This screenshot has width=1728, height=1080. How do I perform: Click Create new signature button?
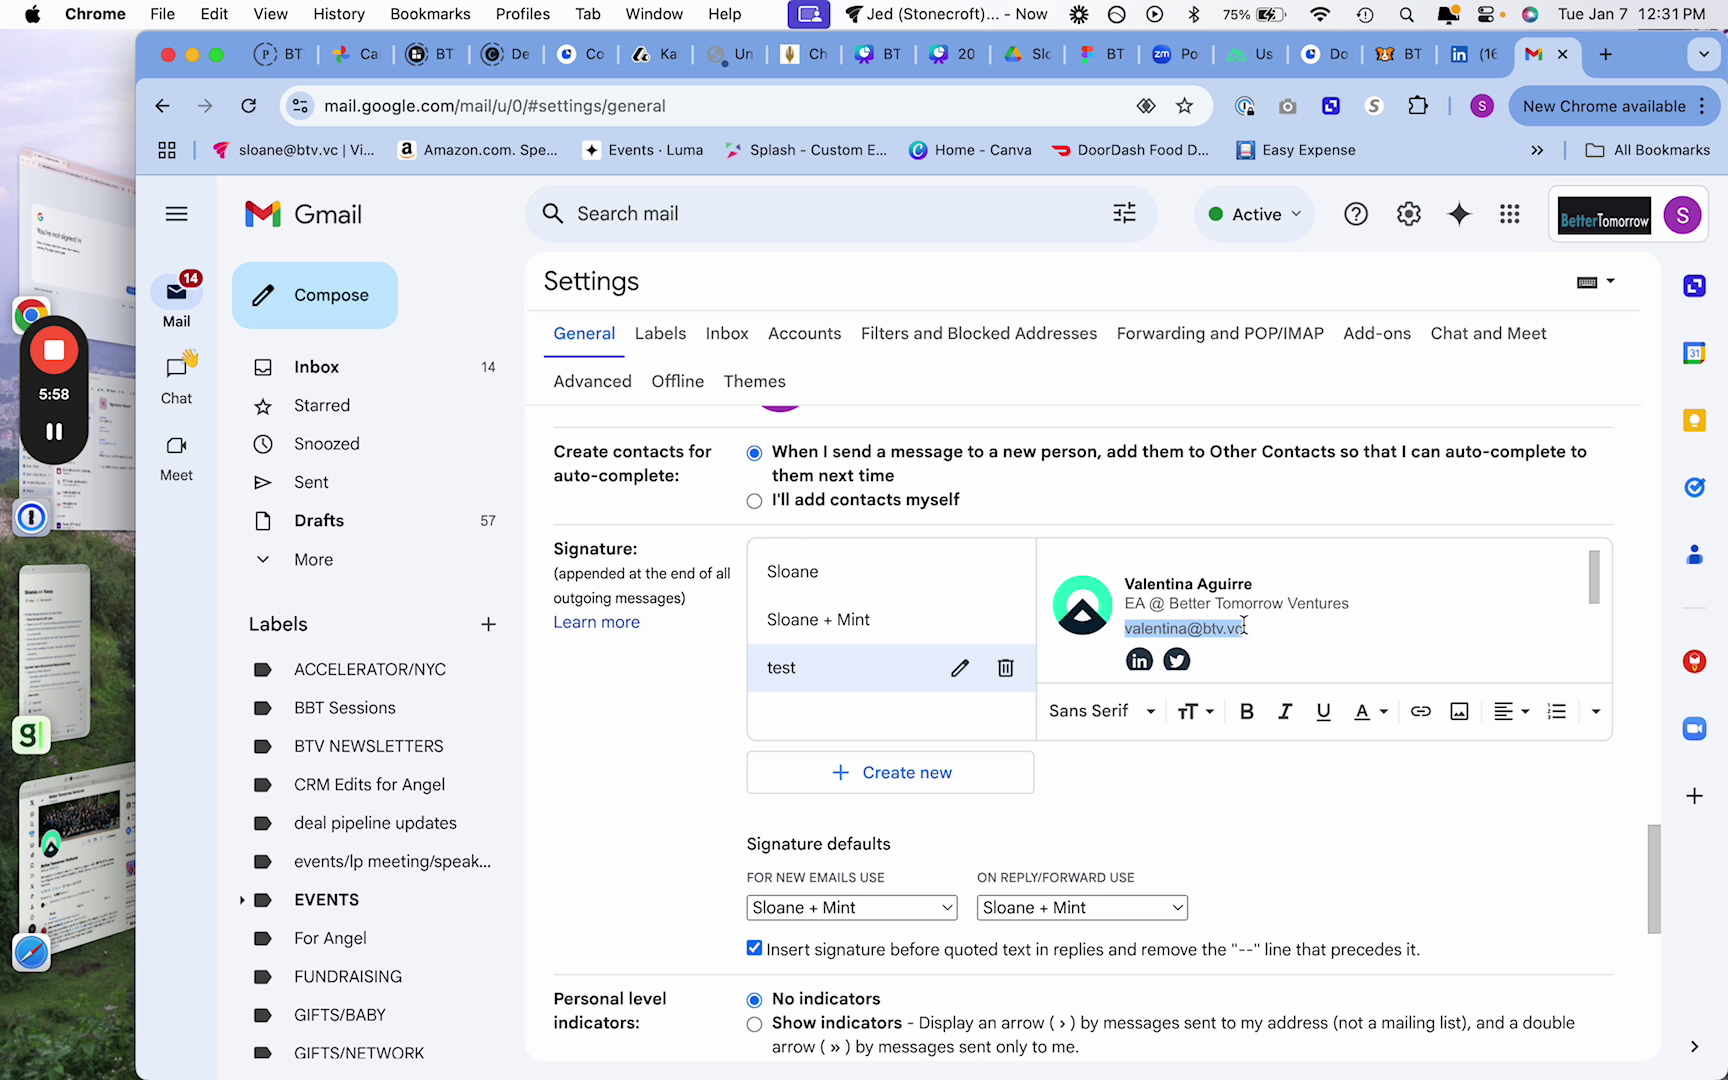(x=890, y=772)
